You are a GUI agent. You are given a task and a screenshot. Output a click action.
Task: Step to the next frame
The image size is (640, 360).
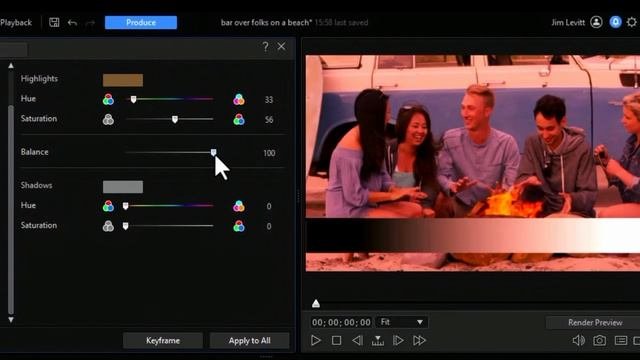398,340
